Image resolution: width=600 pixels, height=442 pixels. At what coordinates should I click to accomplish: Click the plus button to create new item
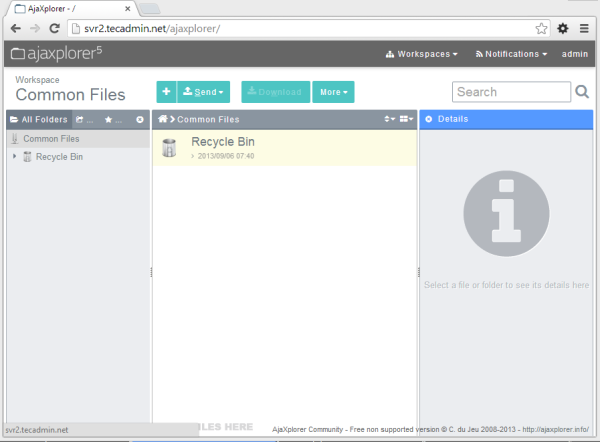coord(166,92)
